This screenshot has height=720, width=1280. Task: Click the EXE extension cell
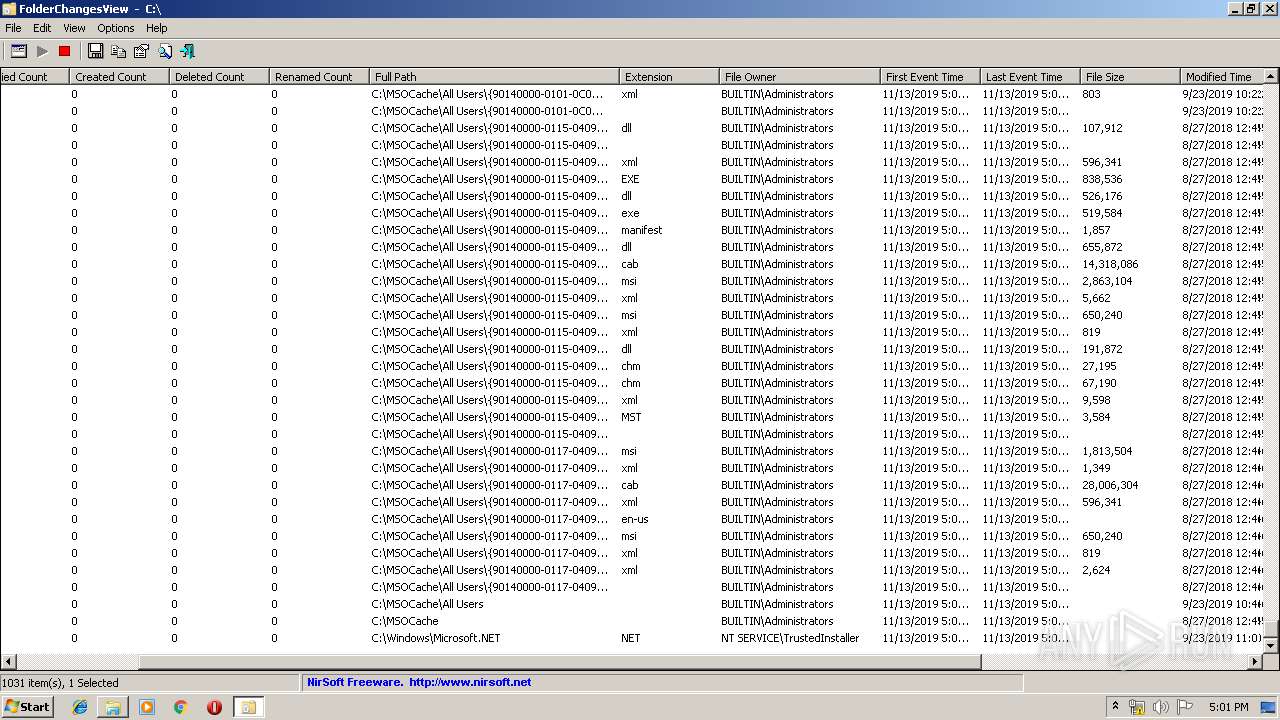coord(630,179)
